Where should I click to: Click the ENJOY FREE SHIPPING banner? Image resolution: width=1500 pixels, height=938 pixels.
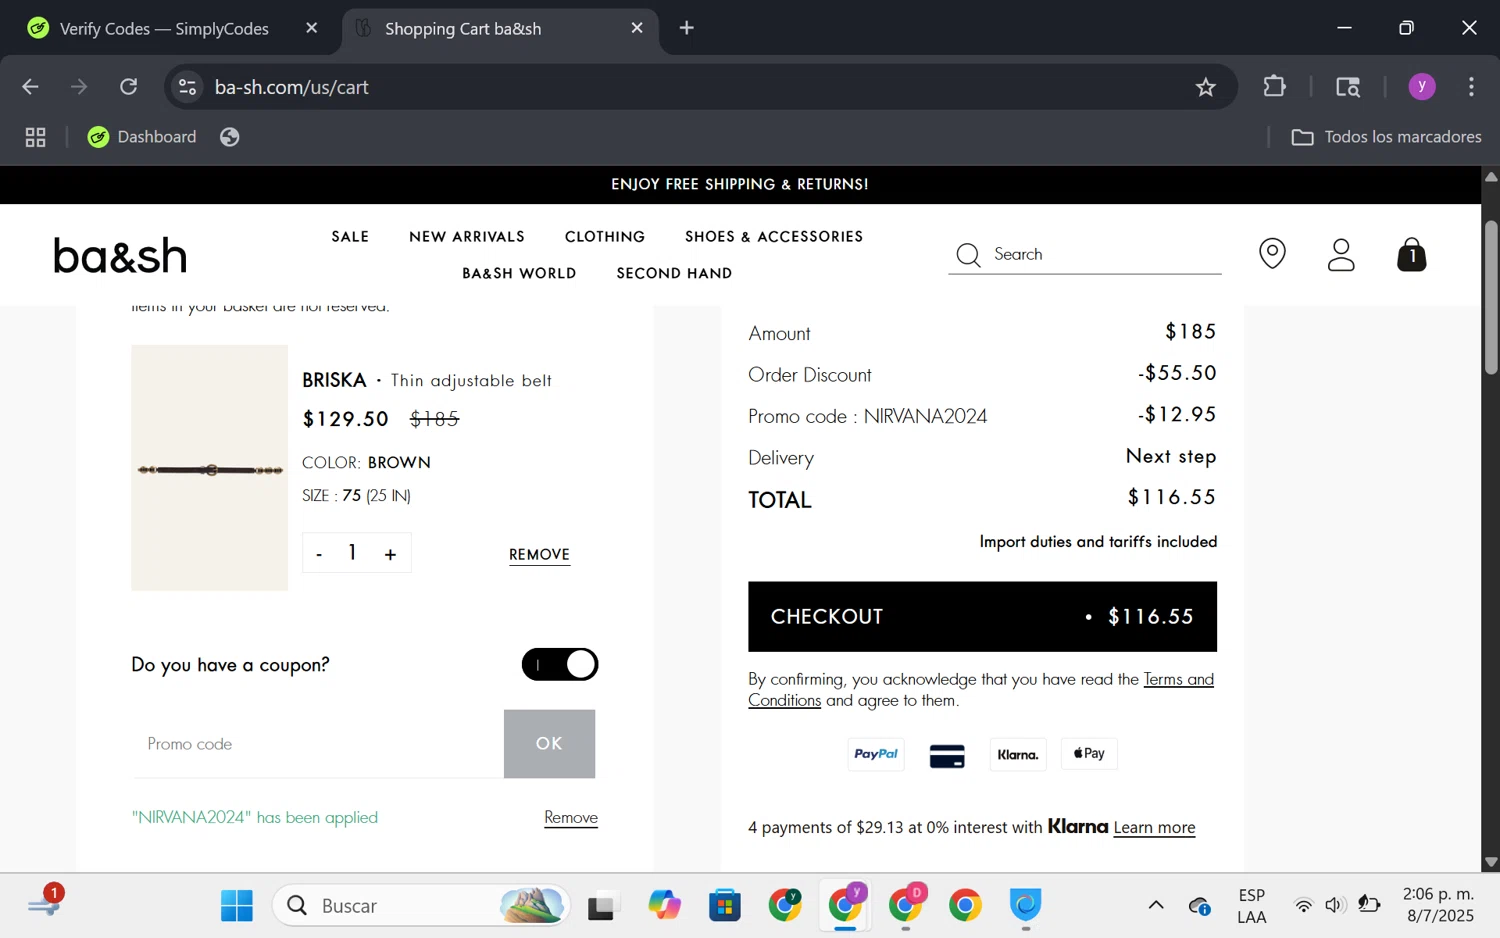[x=740, y=184]
